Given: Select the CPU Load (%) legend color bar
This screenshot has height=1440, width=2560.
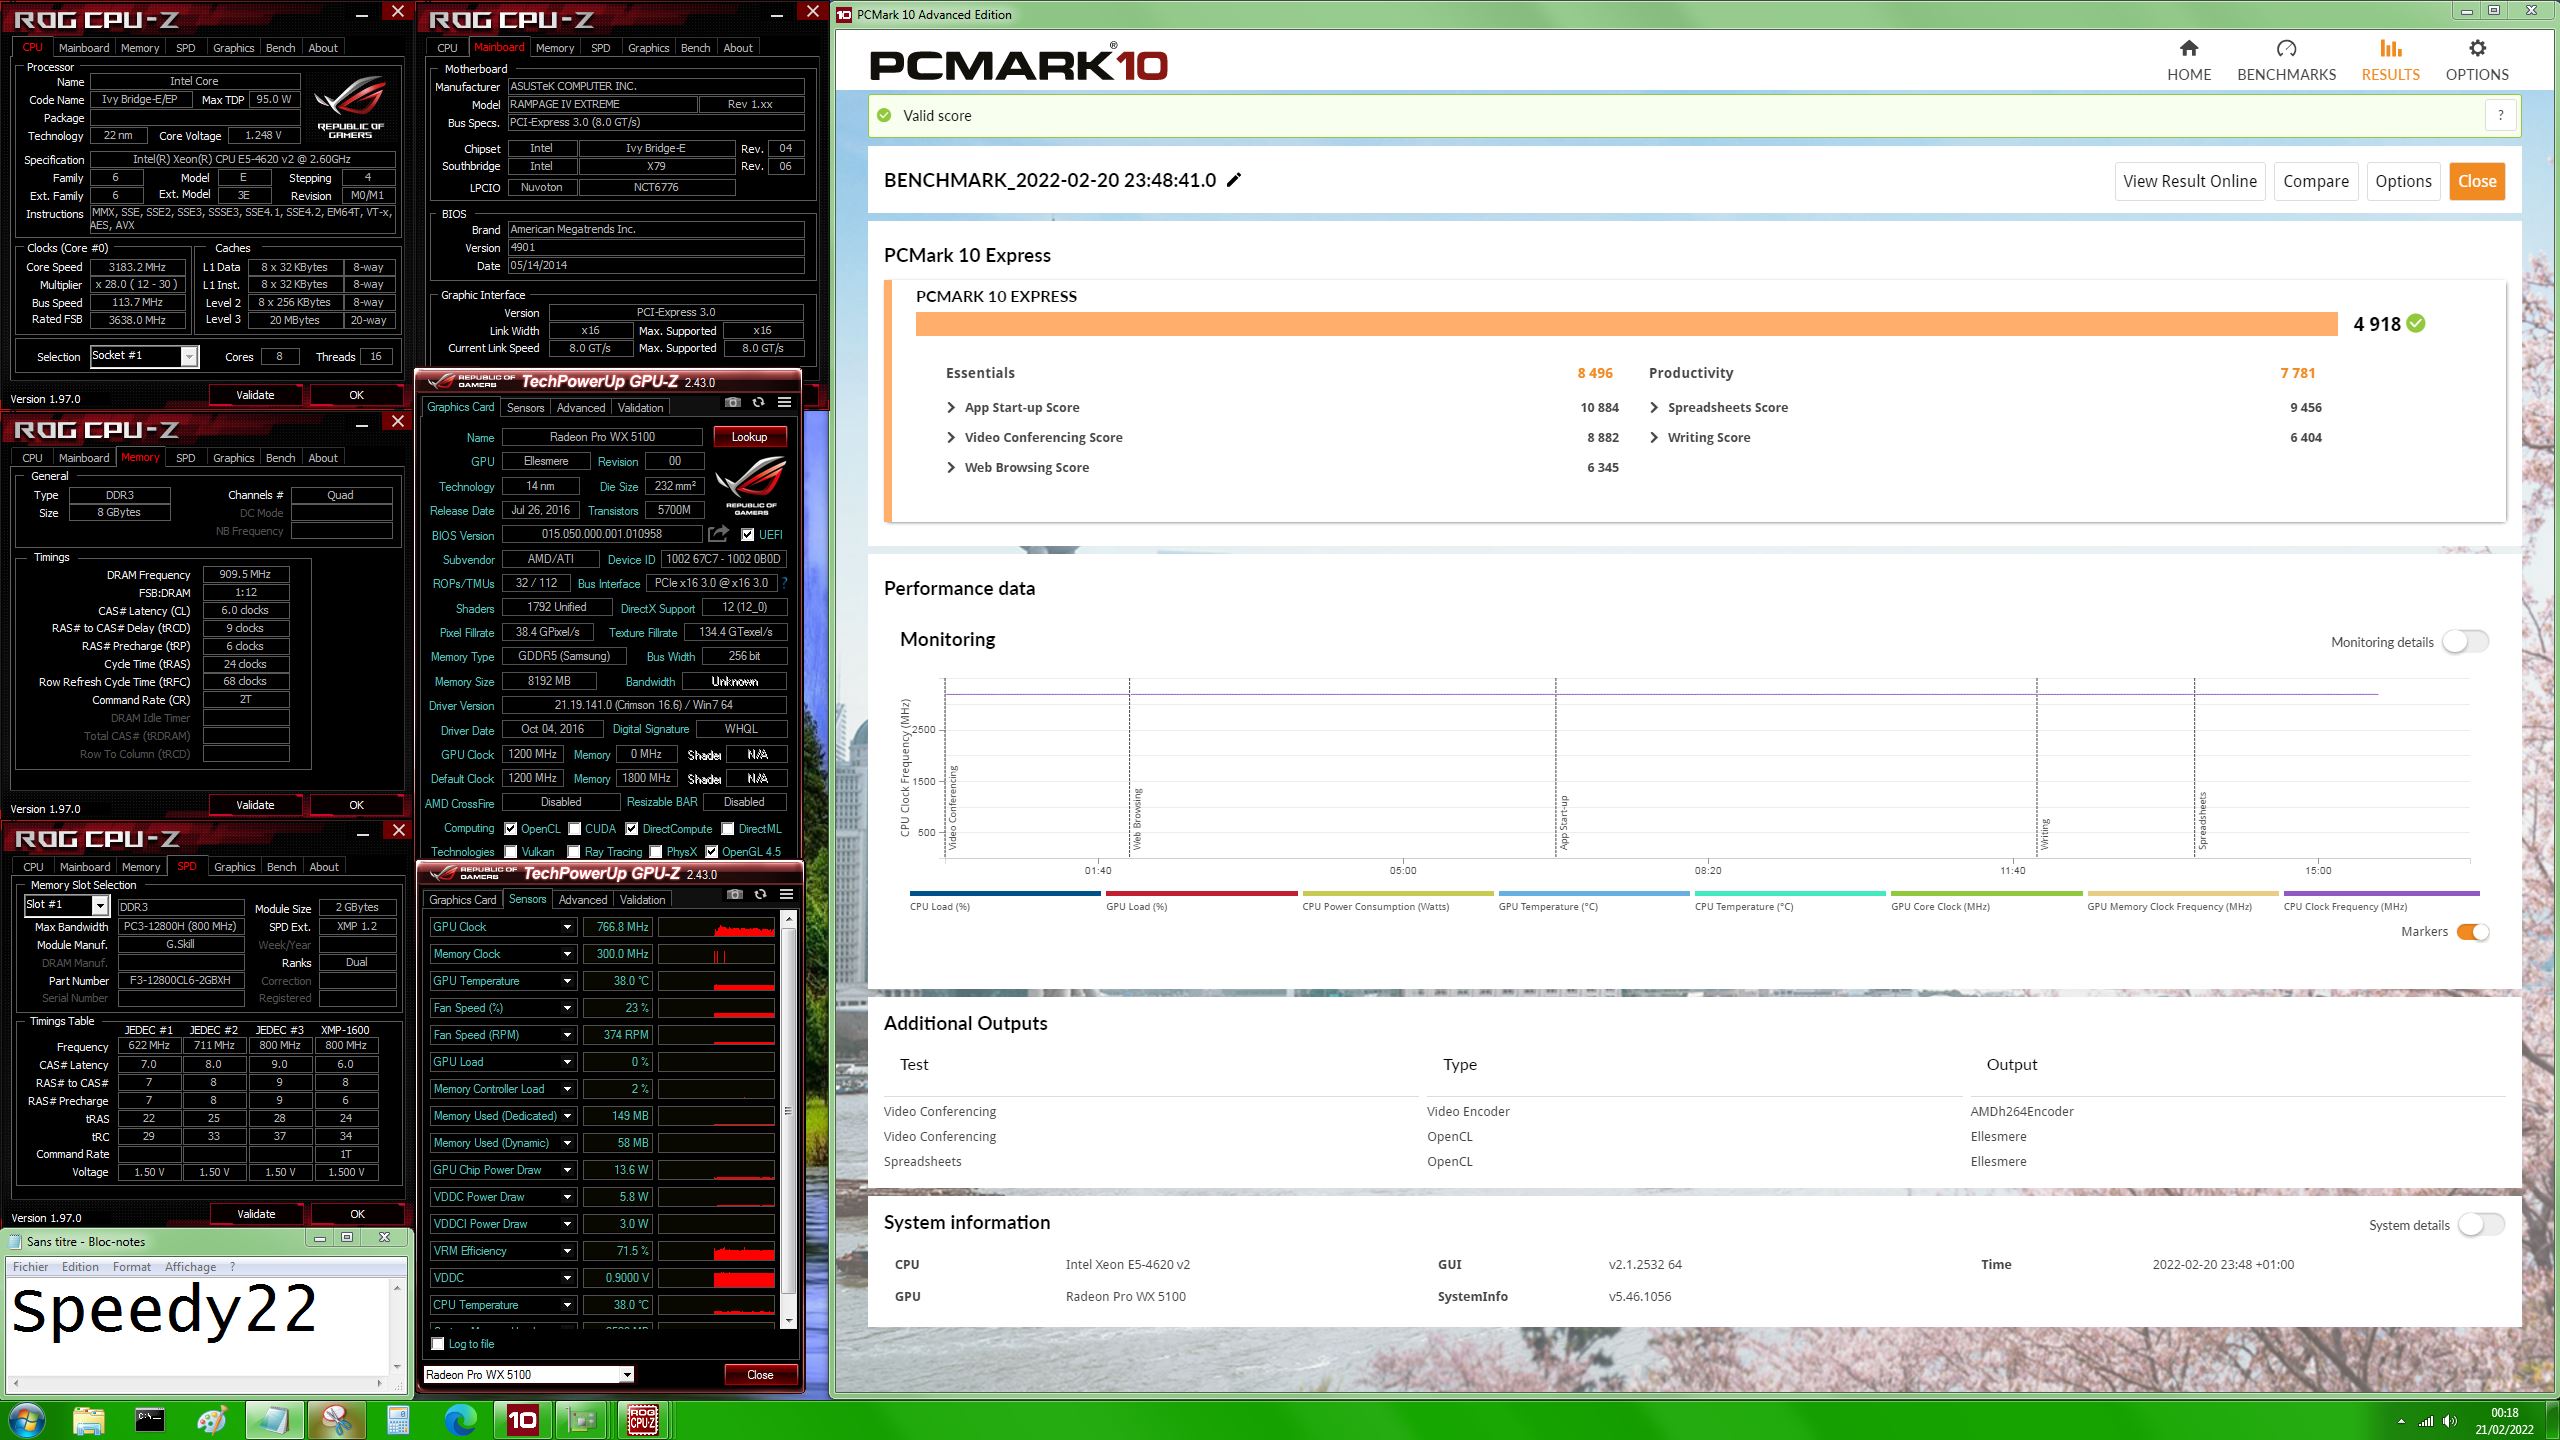Looking at the screenshot, I should click(1005, 893).
